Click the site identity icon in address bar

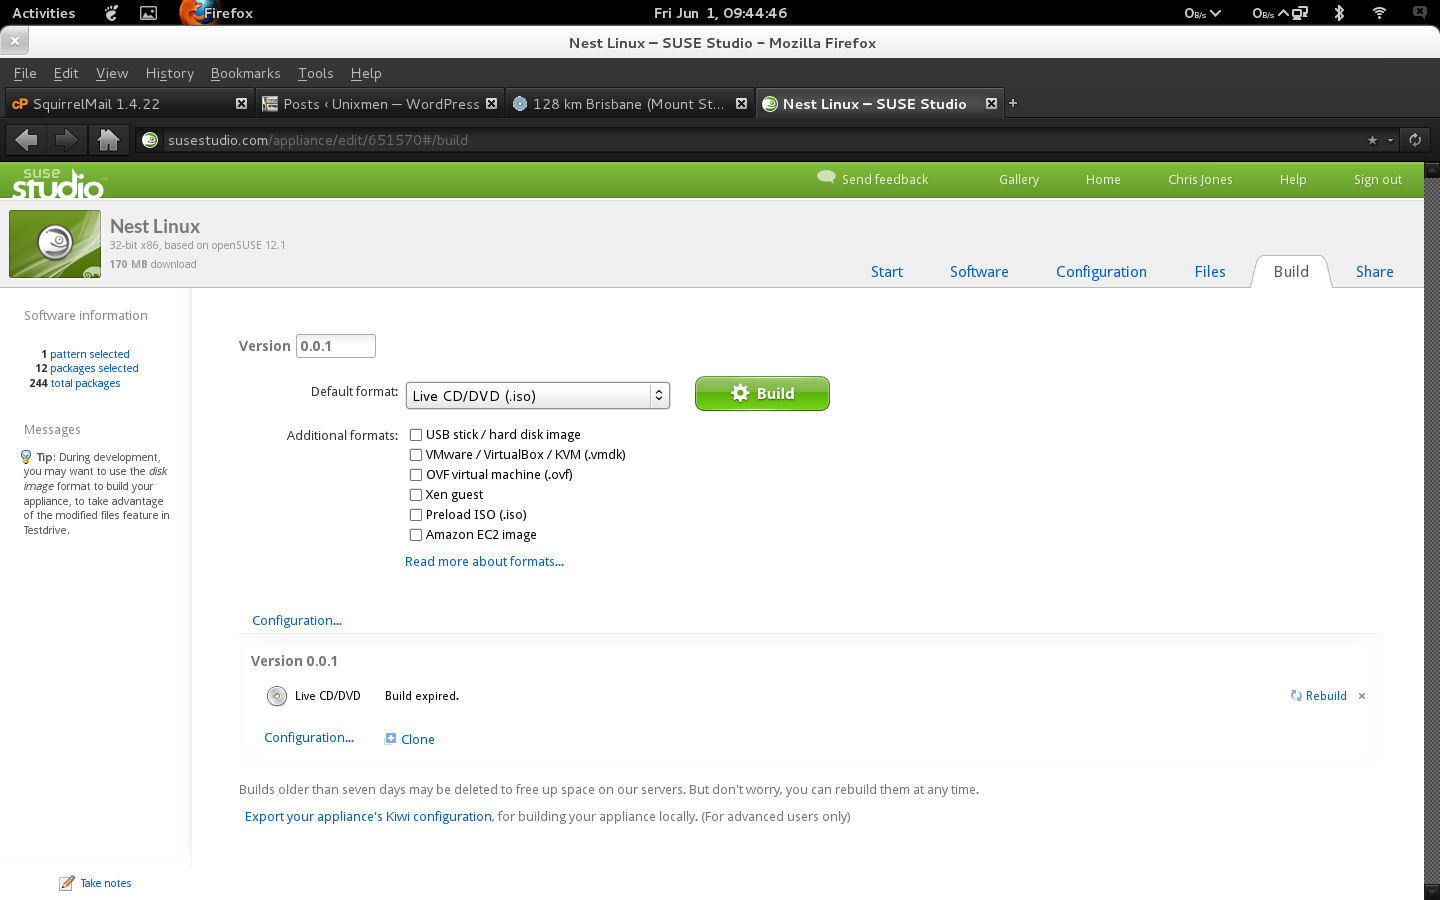(x=150, y=140)
